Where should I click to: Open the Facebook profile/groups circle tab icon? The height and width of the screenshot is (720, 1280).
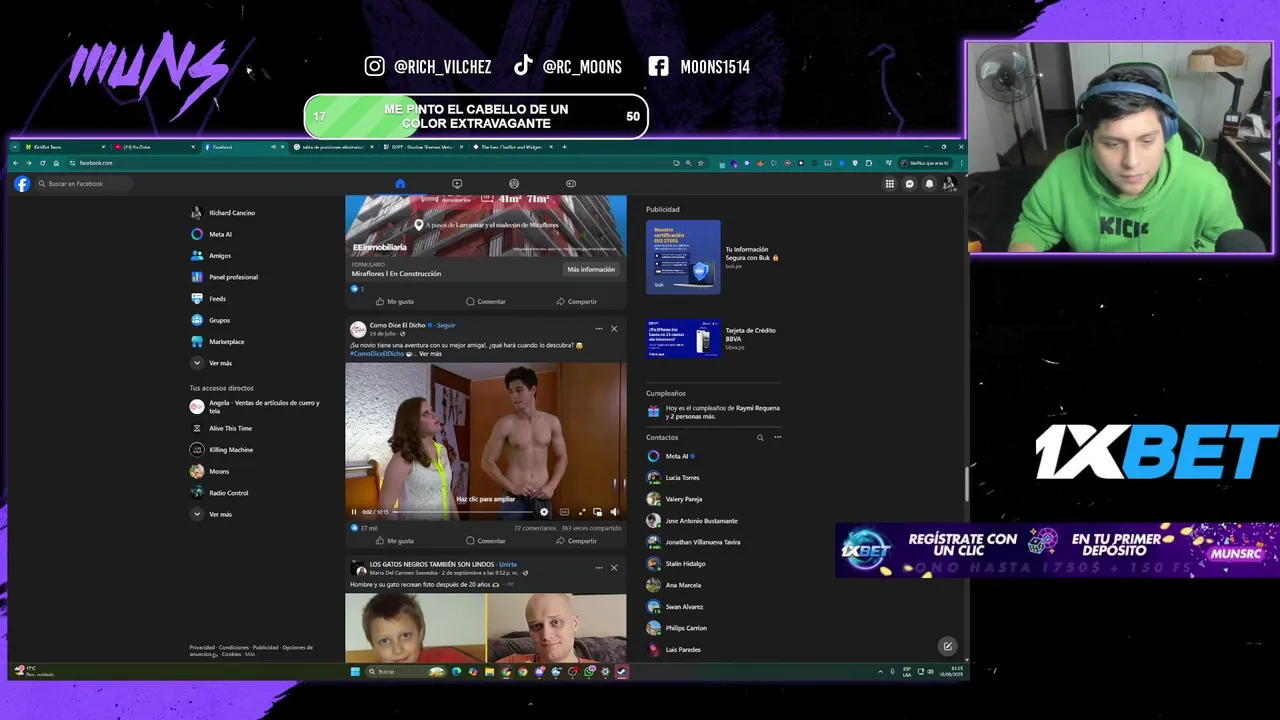(x=514, y=184)
